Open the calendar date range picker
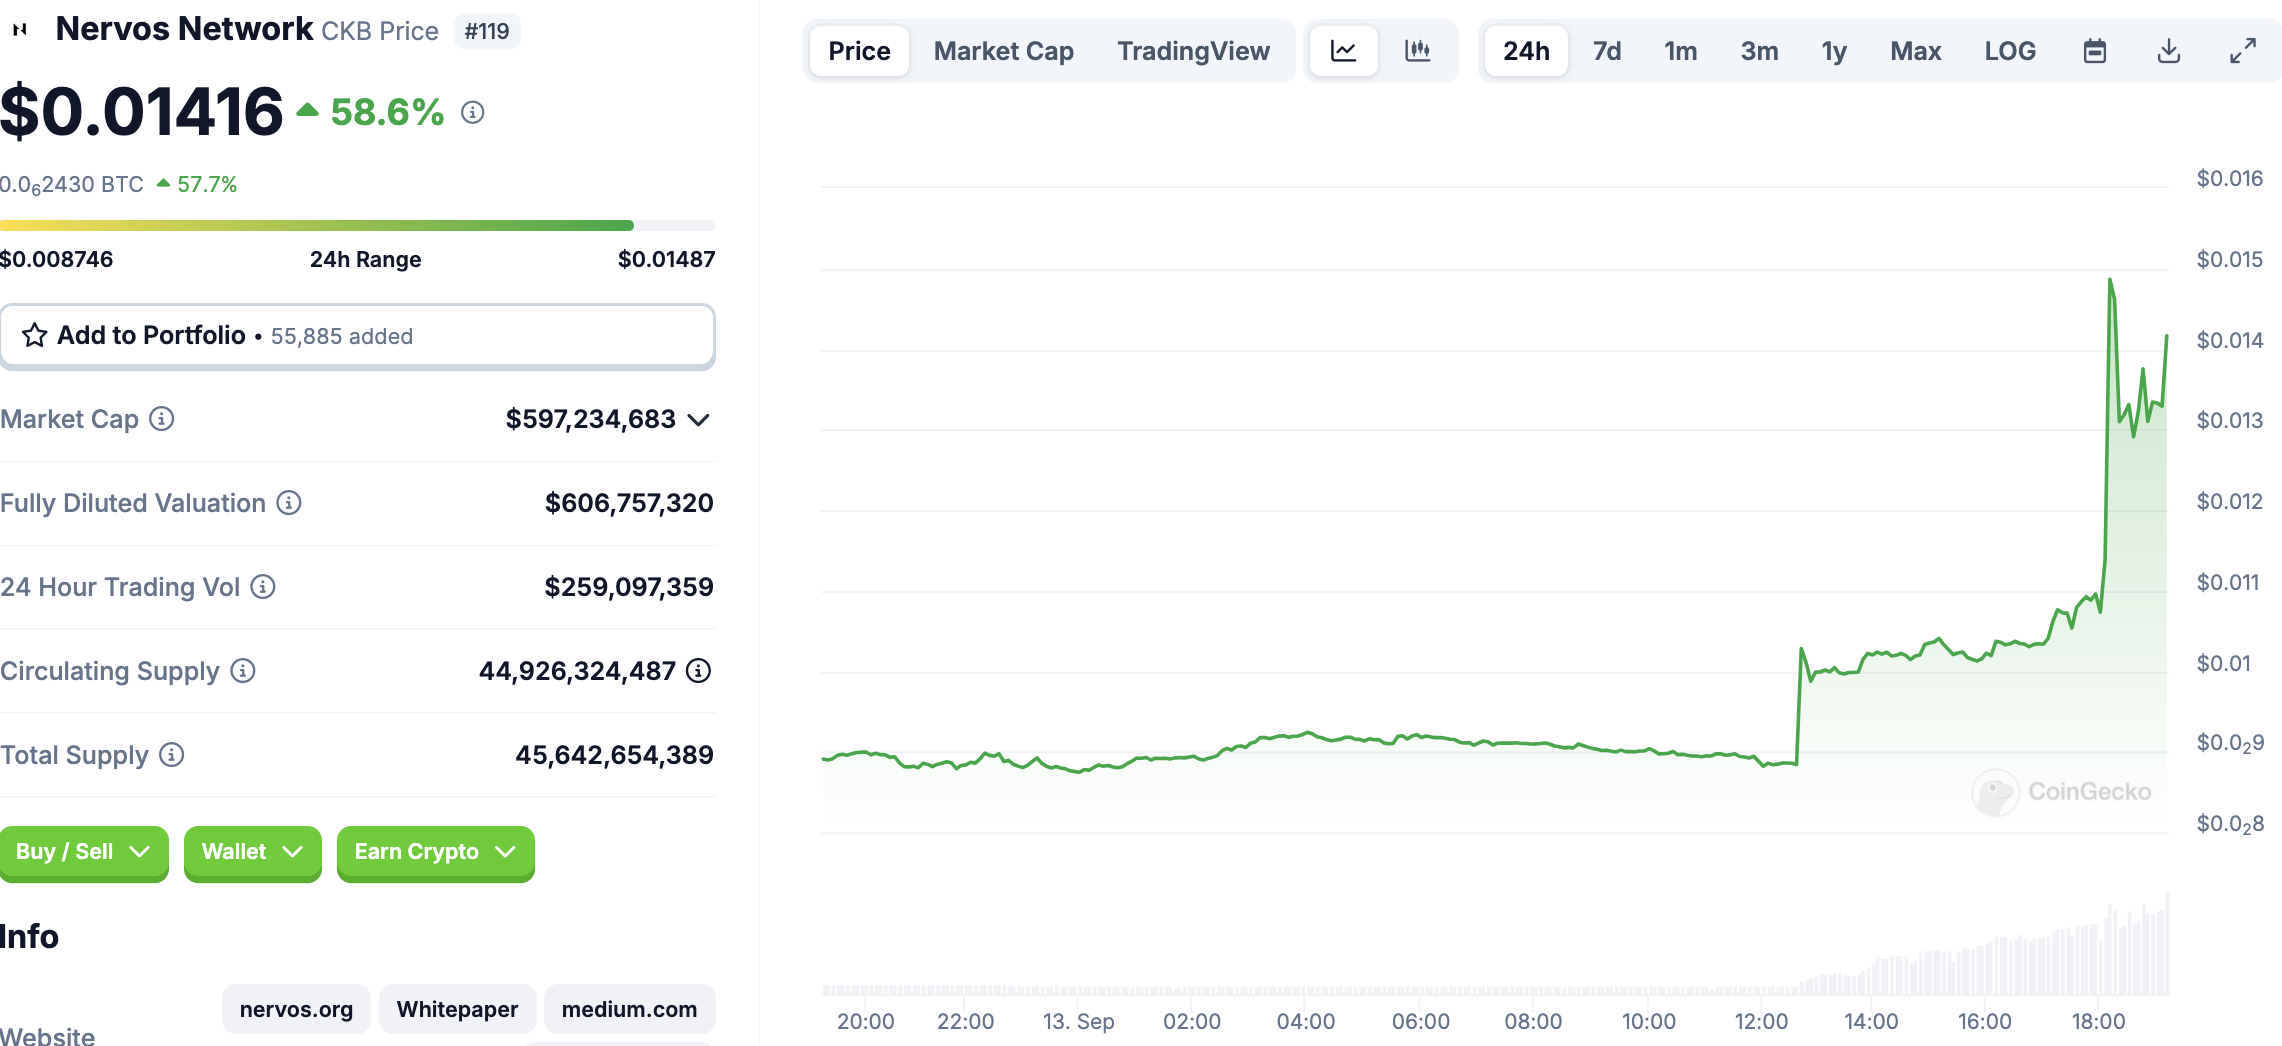Image resolution: width=2282 pixels, height=1046 pixels. 2094,51
